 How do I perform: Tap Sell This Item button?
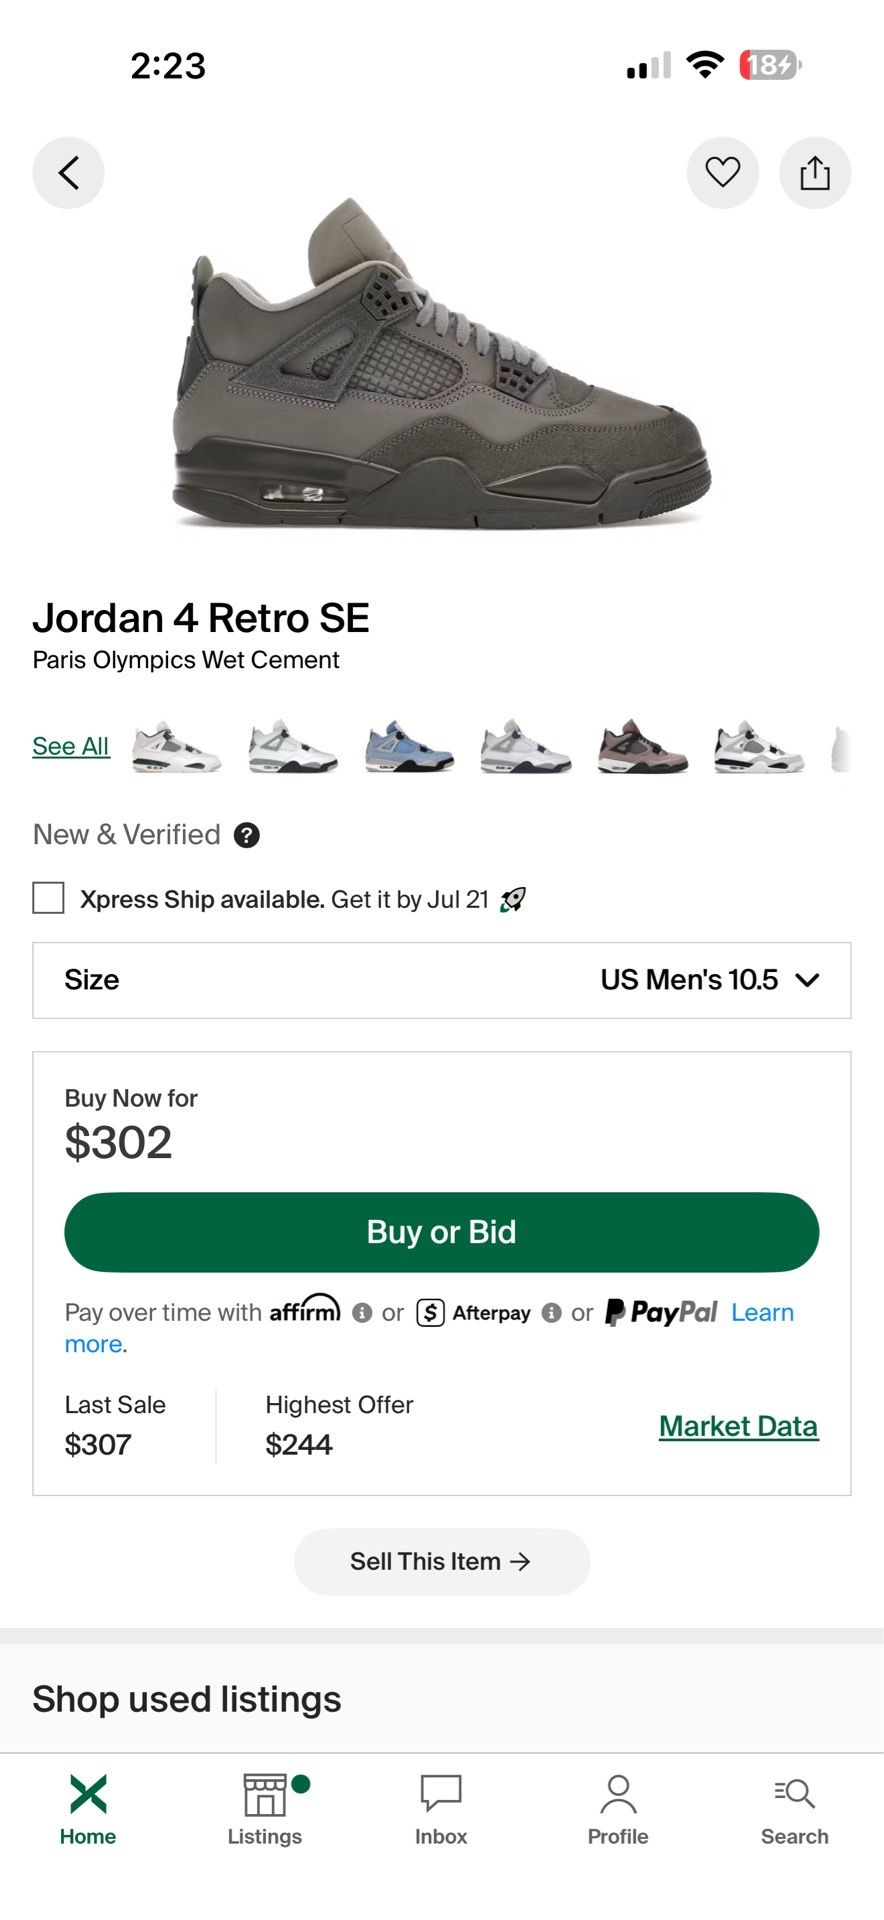(x=442, y=1562)
